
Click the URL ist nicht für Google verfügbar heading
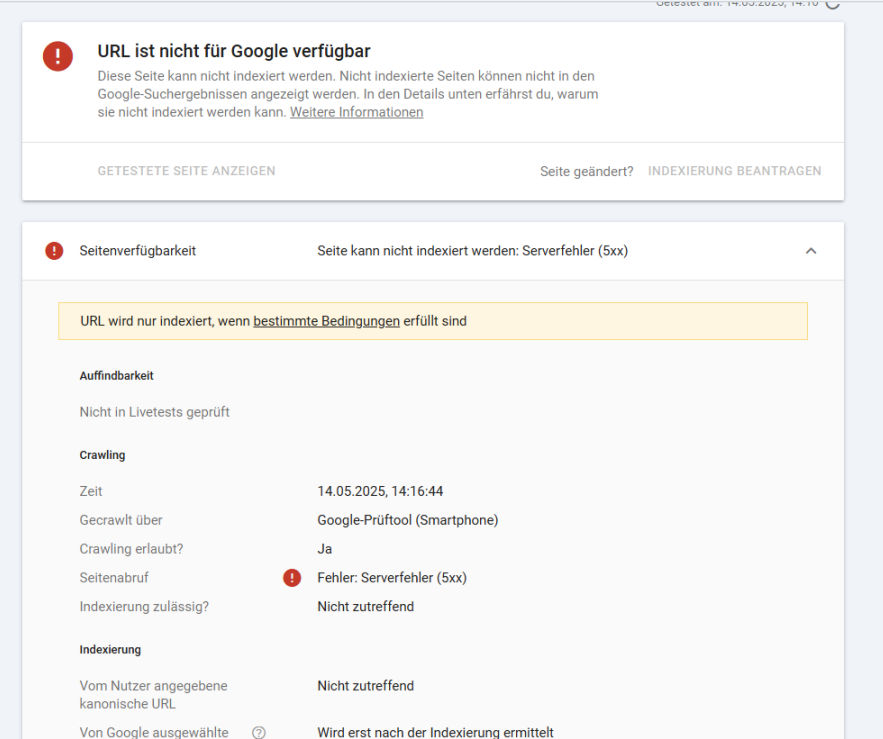tap(234, 51)
